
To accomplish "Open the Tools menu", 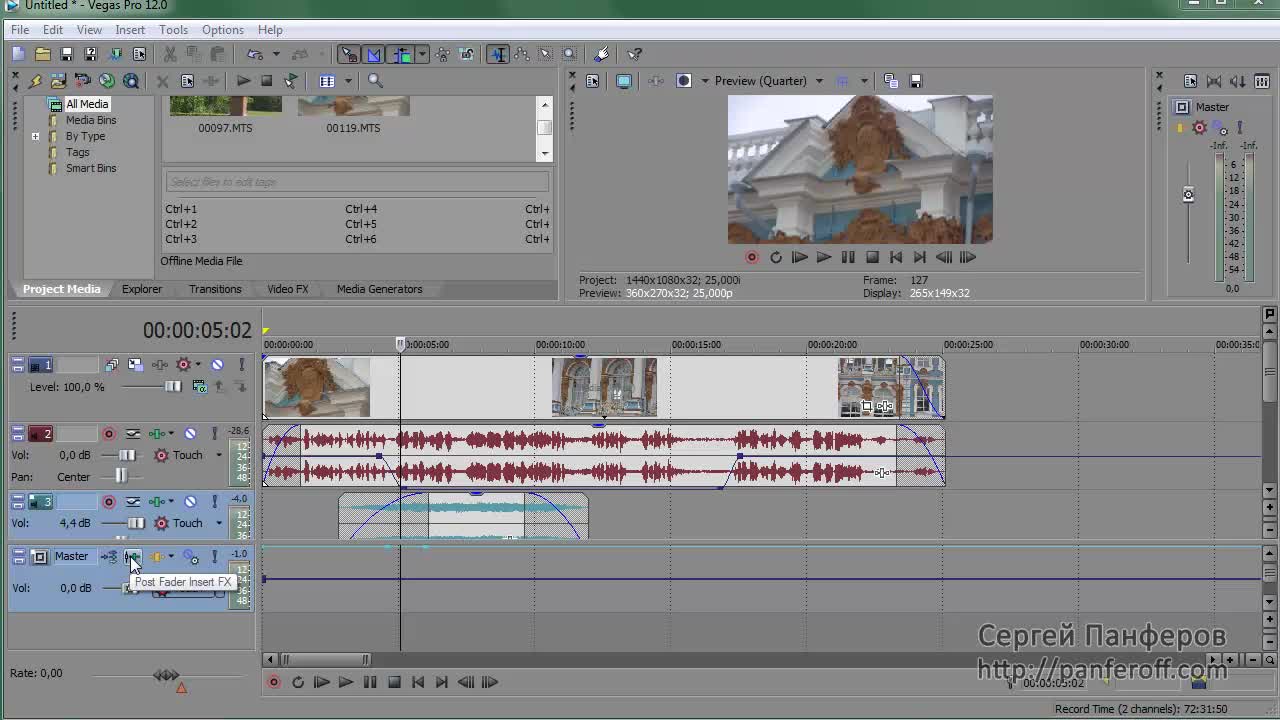I will (173, 30).
